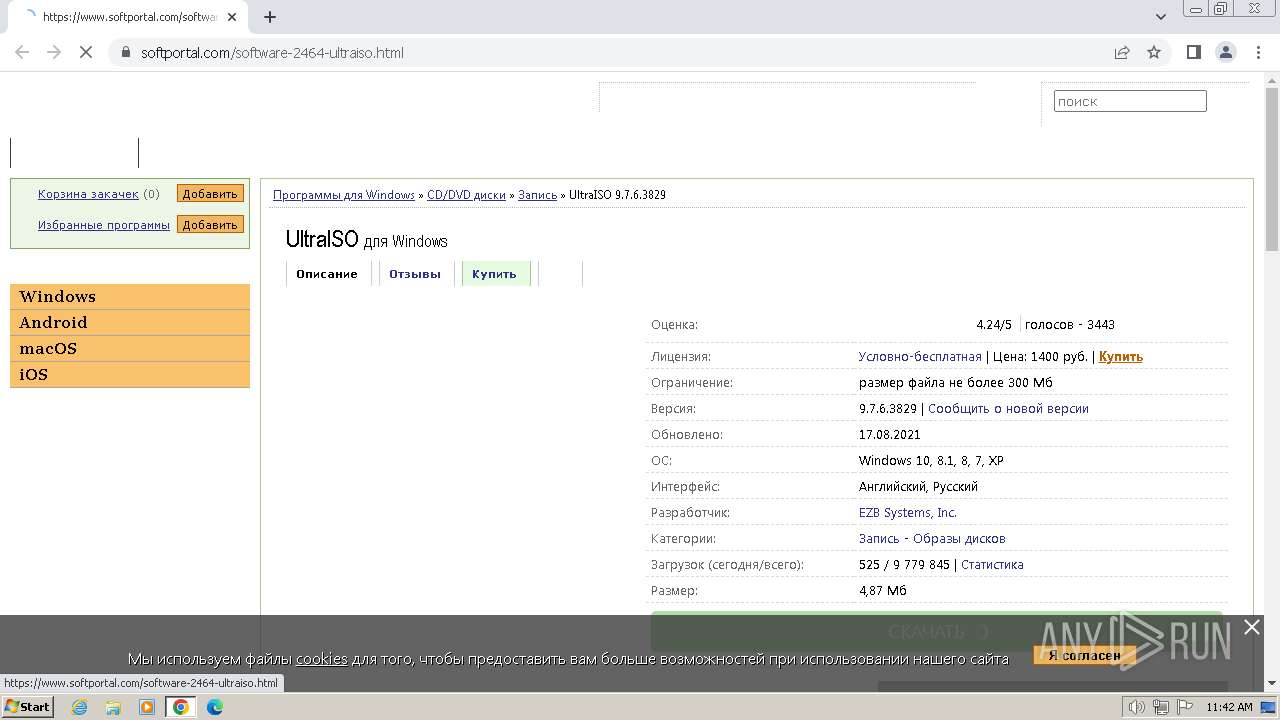Viewport: 1280px width, 720px height.
Task: Open Избранные программы link
Action: click(104, 225)
